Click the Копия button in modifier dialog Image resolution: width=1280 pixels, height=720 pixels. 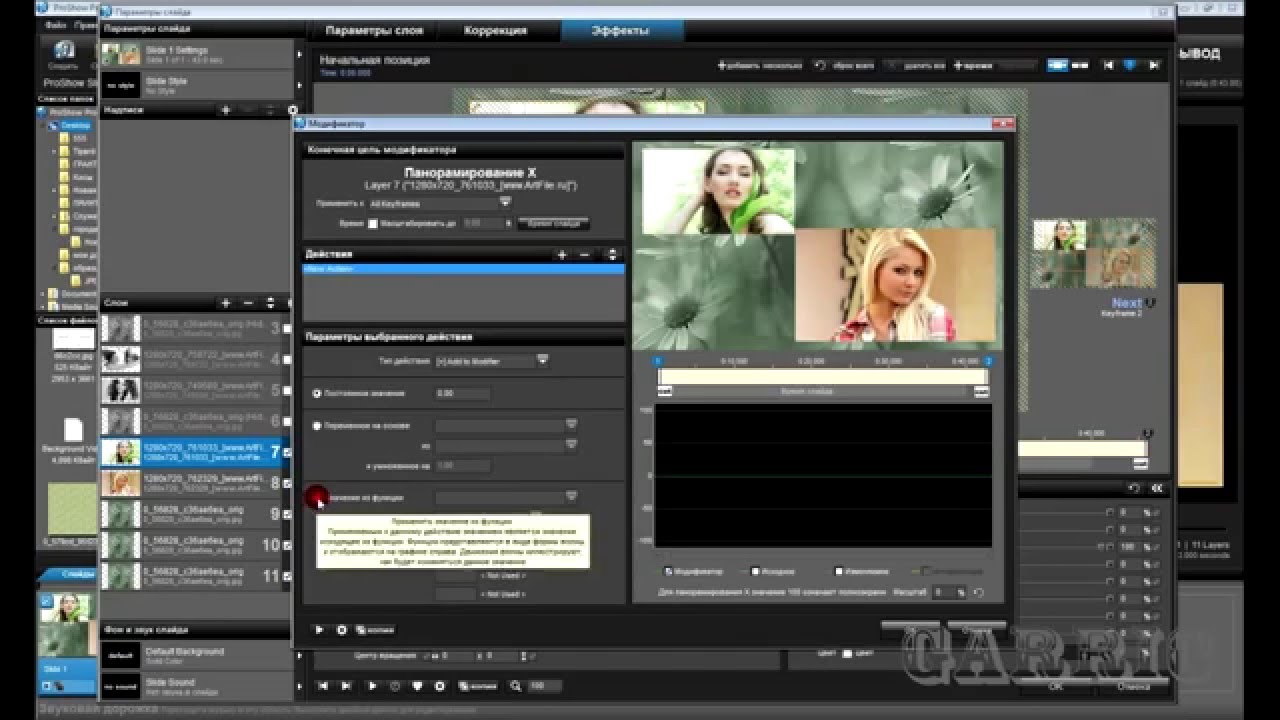coord(375,630)
